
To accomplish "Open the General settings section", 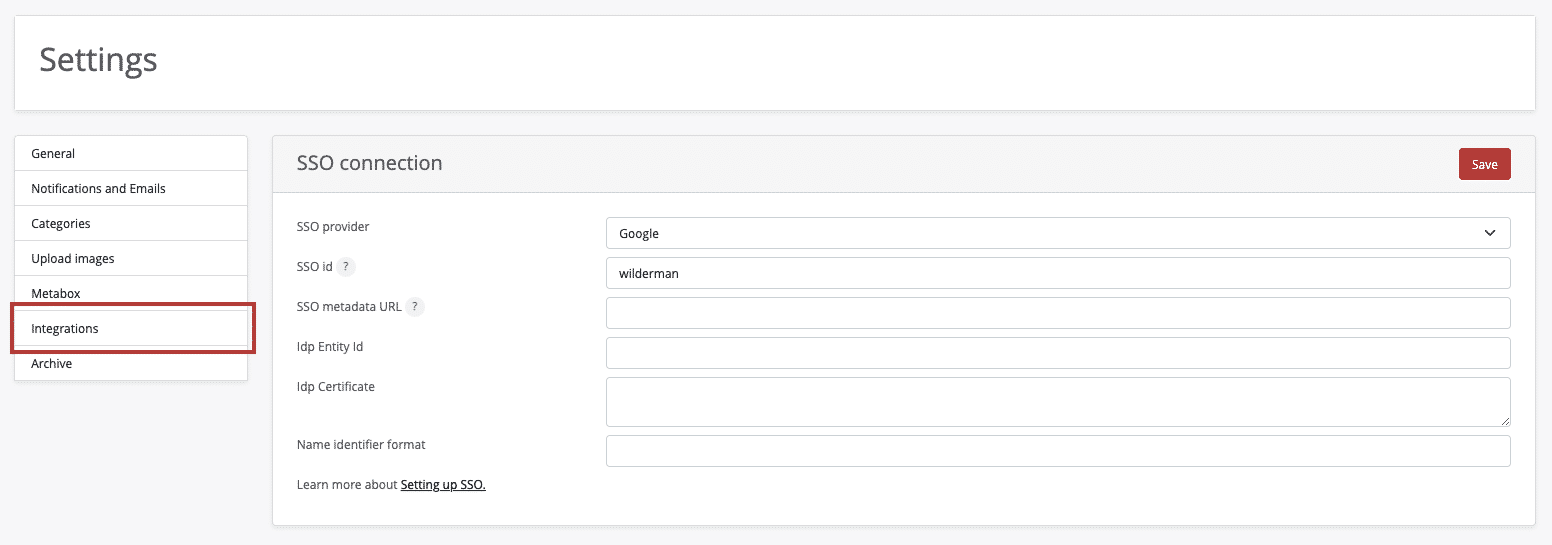I will [131, 153].
